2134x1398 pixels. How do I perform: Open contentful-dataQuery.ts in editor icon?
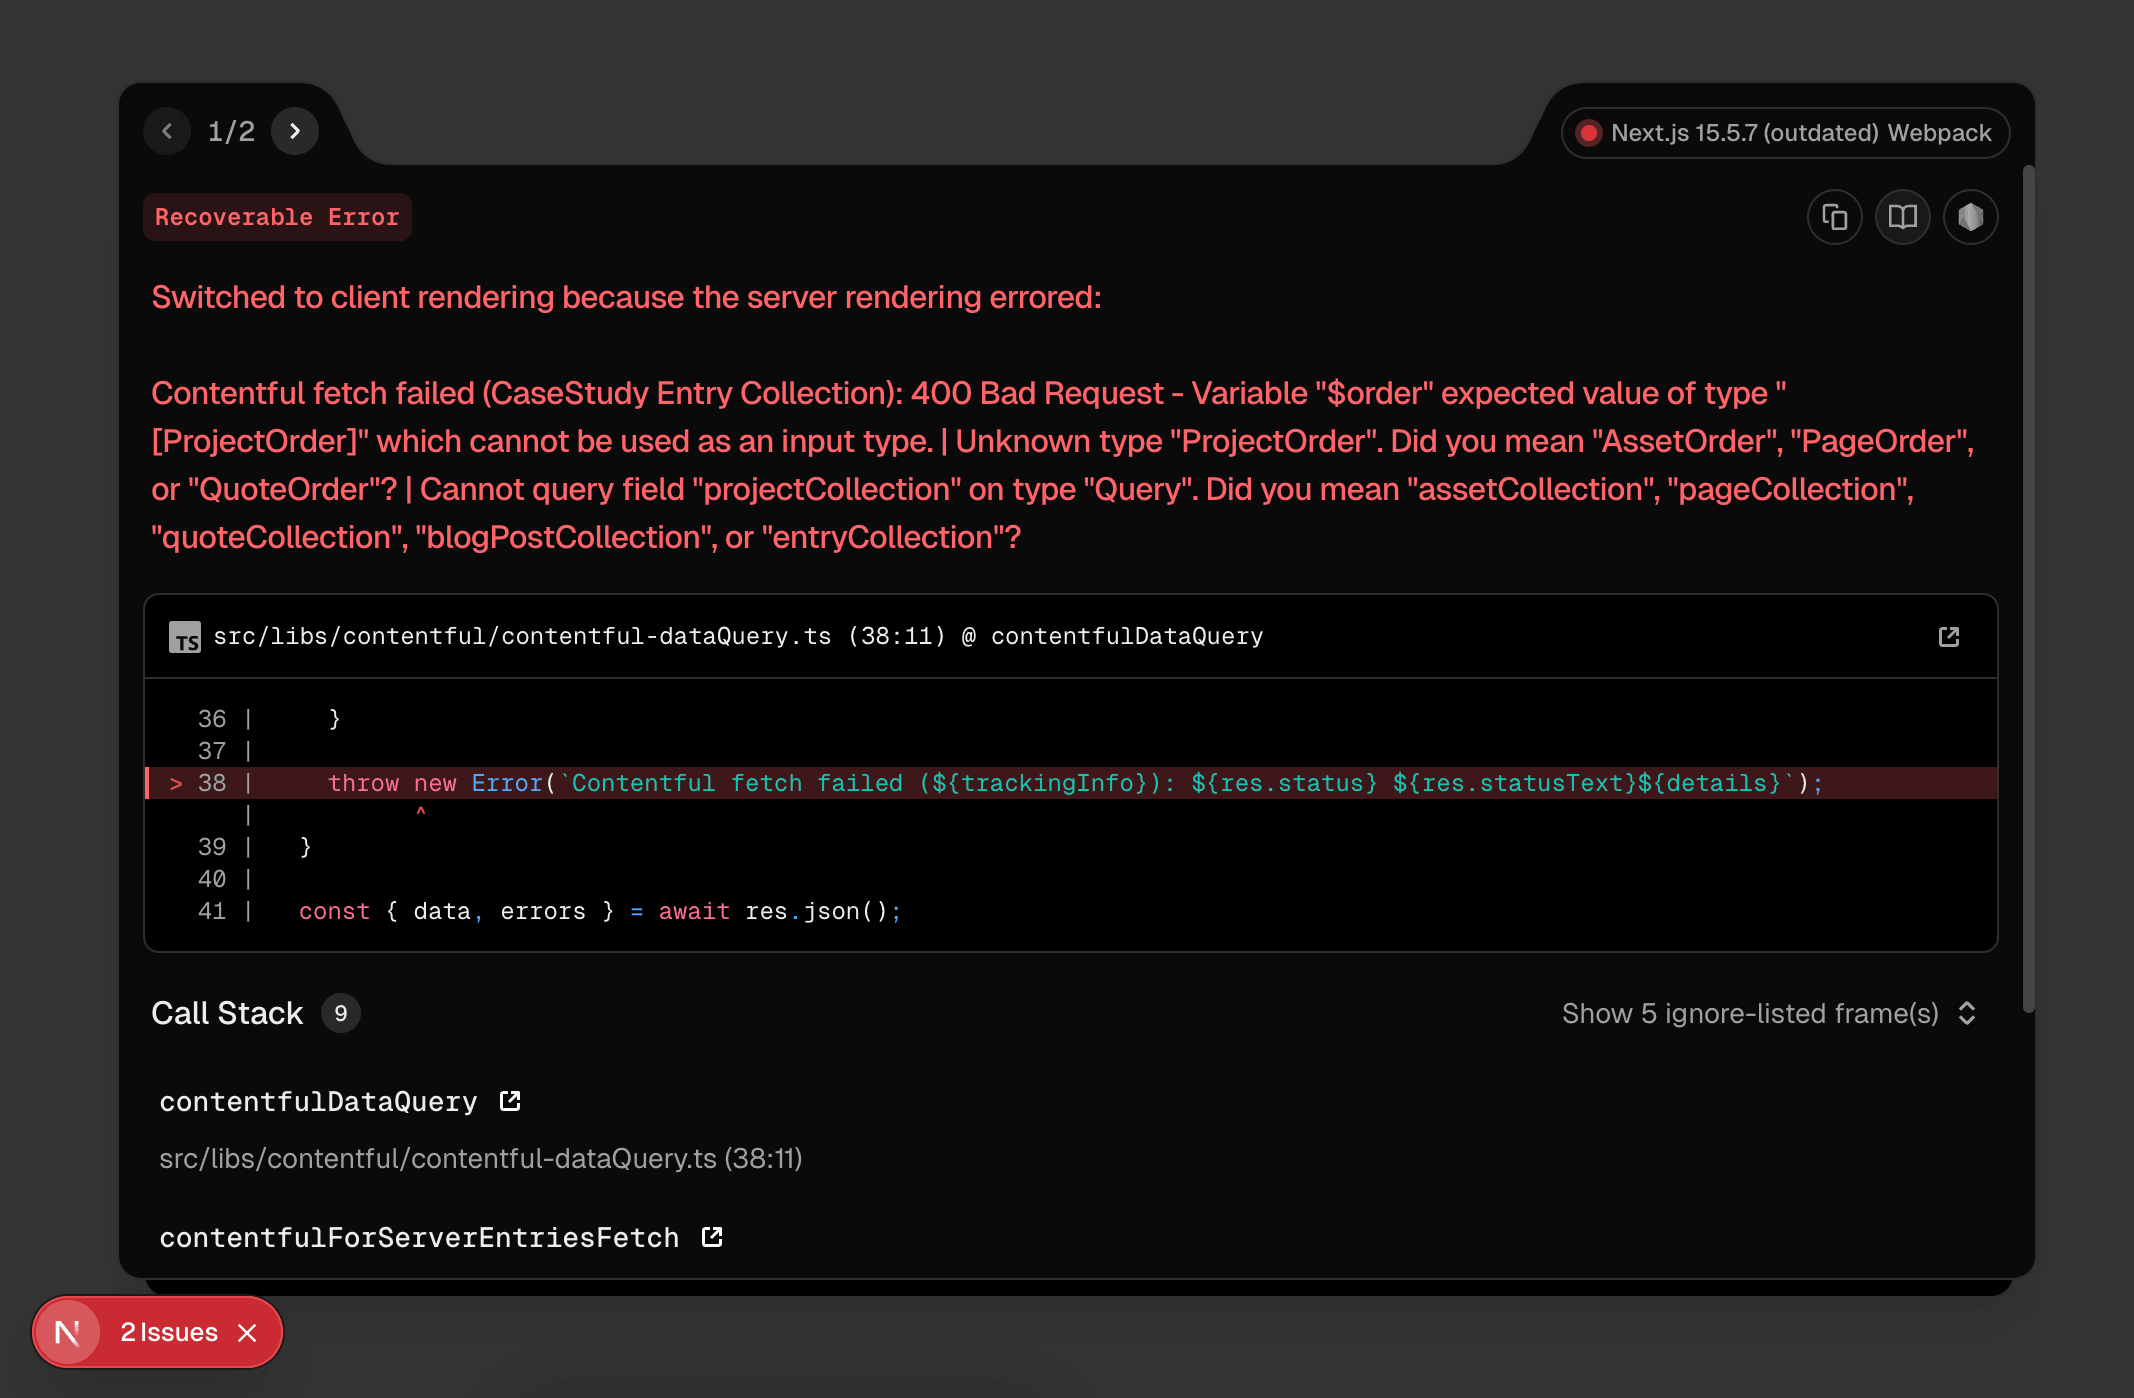1948,636
